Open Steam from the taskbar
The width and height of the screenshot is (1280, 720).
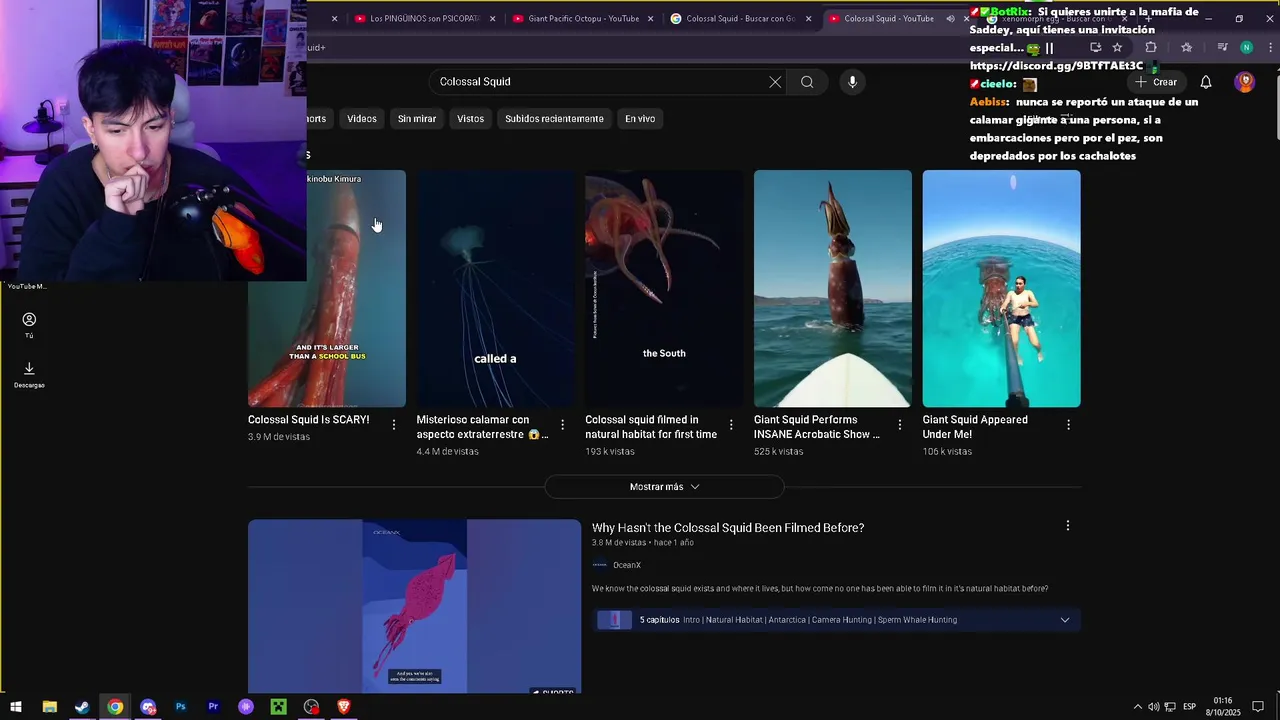pyautogui.click(x=82, y=707)
